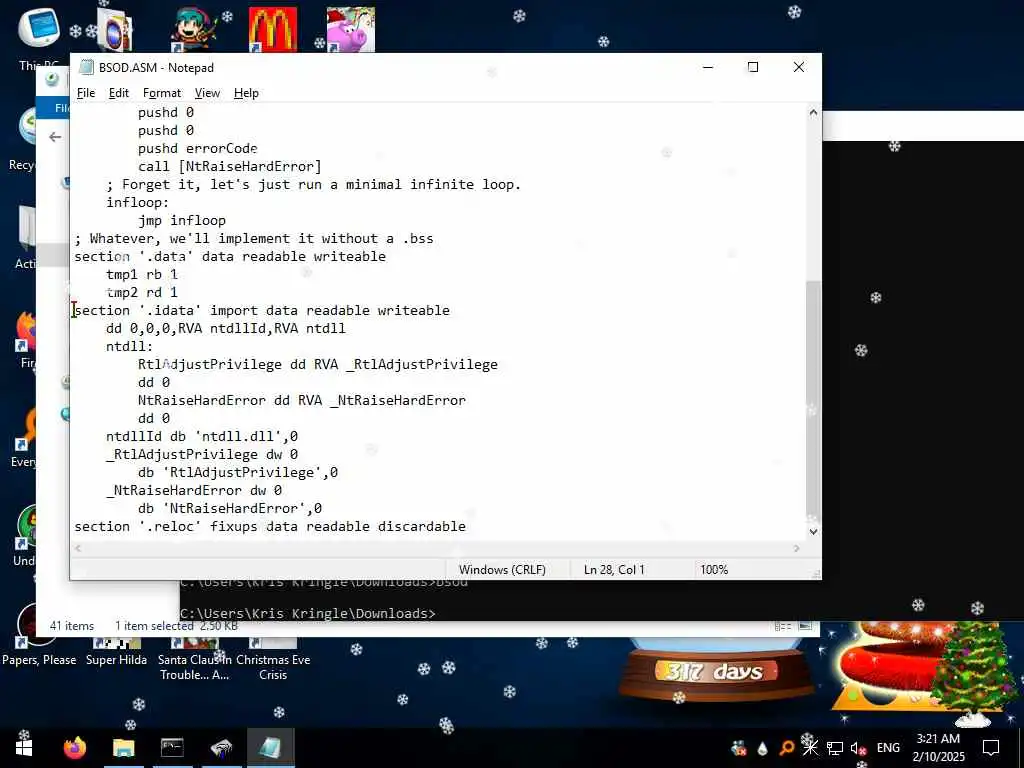Click the Notepad title bar document icon

coord(86,67)
